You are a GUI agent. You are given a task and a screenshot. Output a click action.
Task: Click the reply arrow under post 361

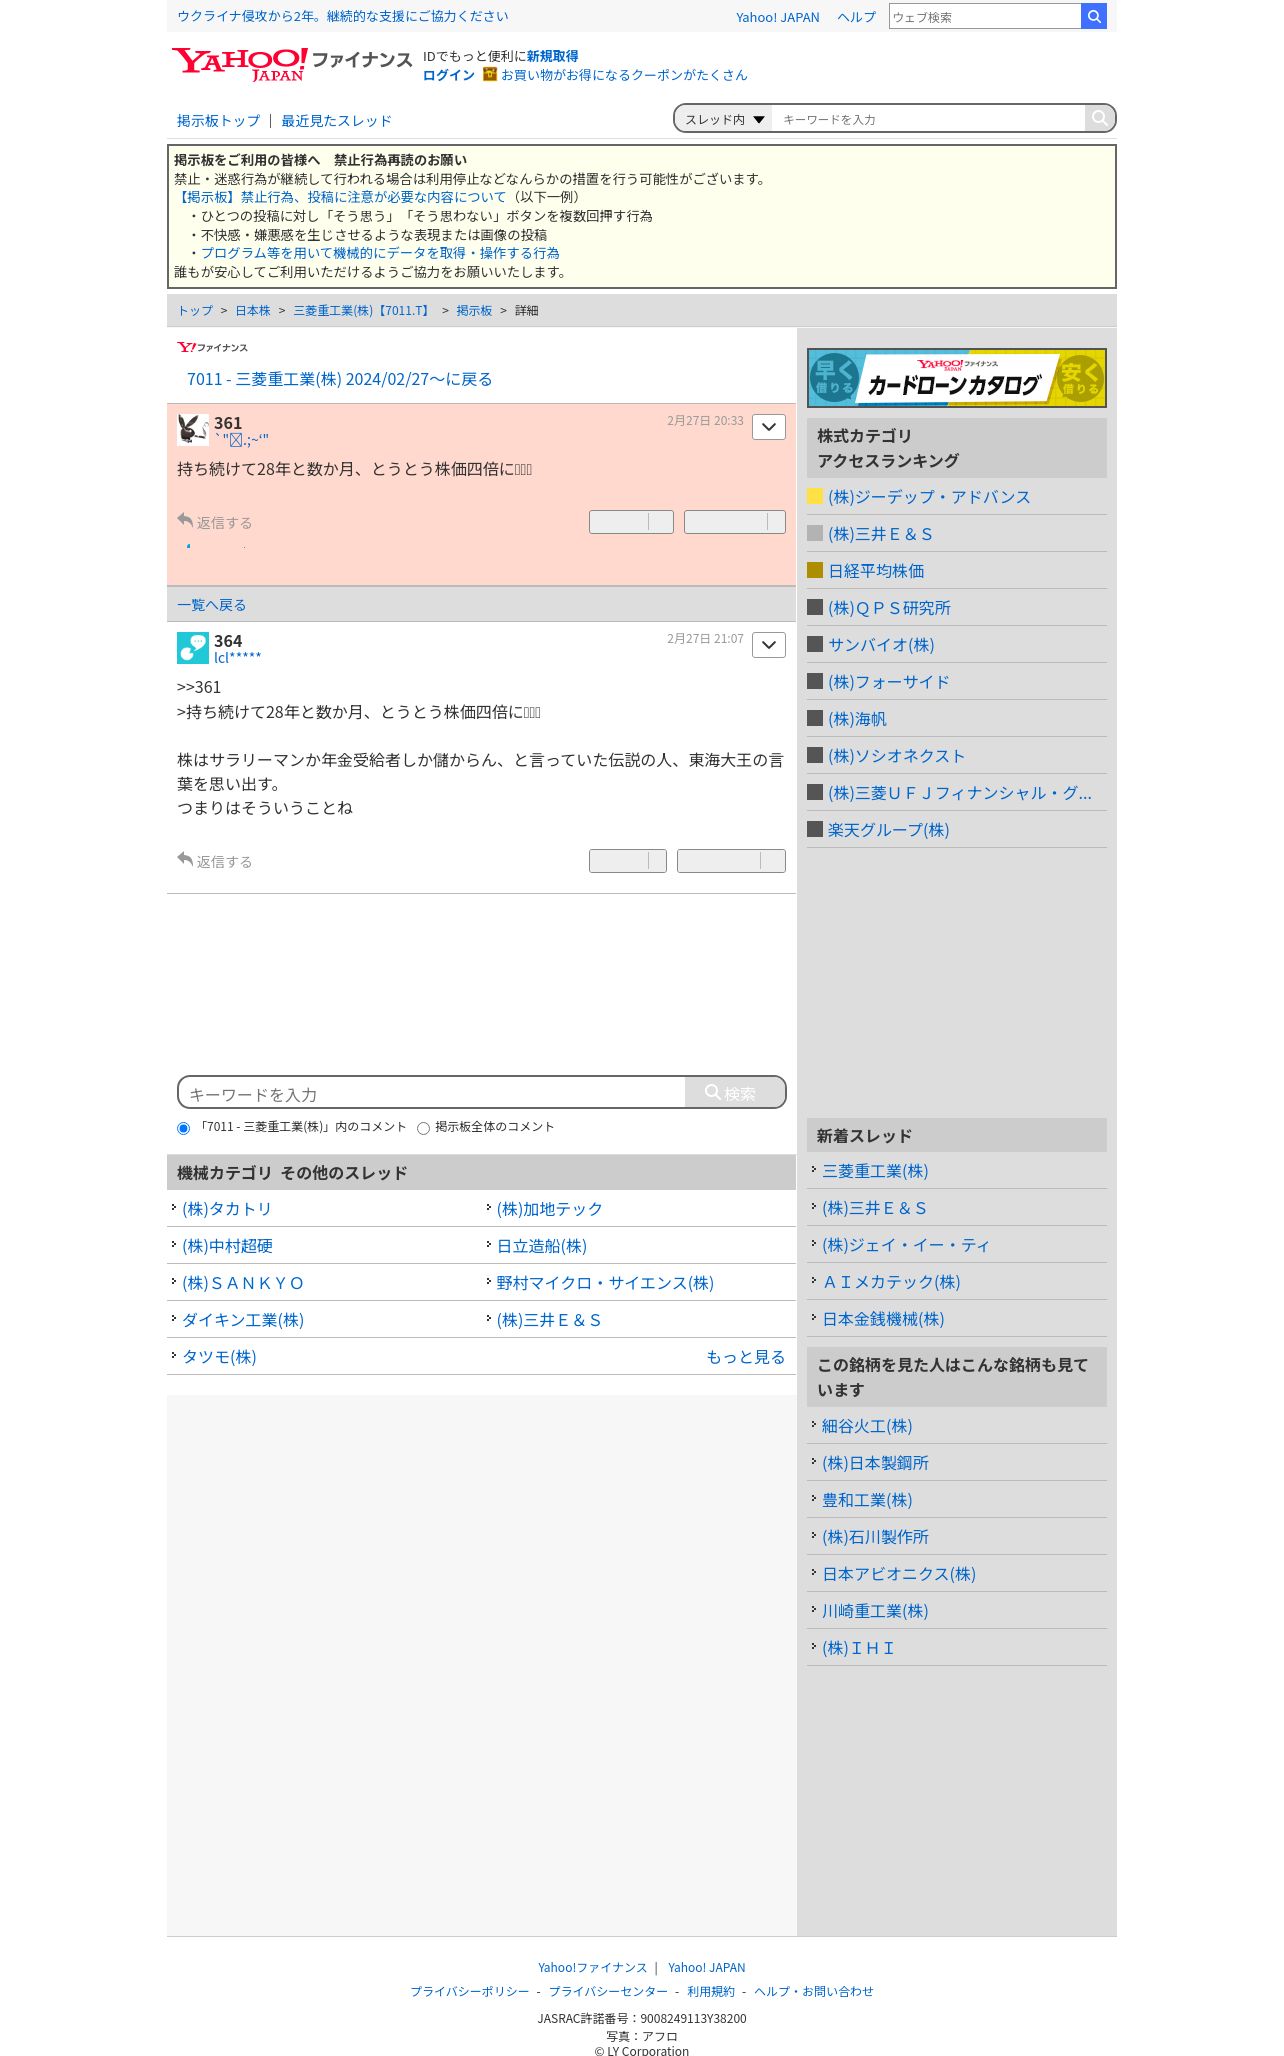tap(185, 521)
